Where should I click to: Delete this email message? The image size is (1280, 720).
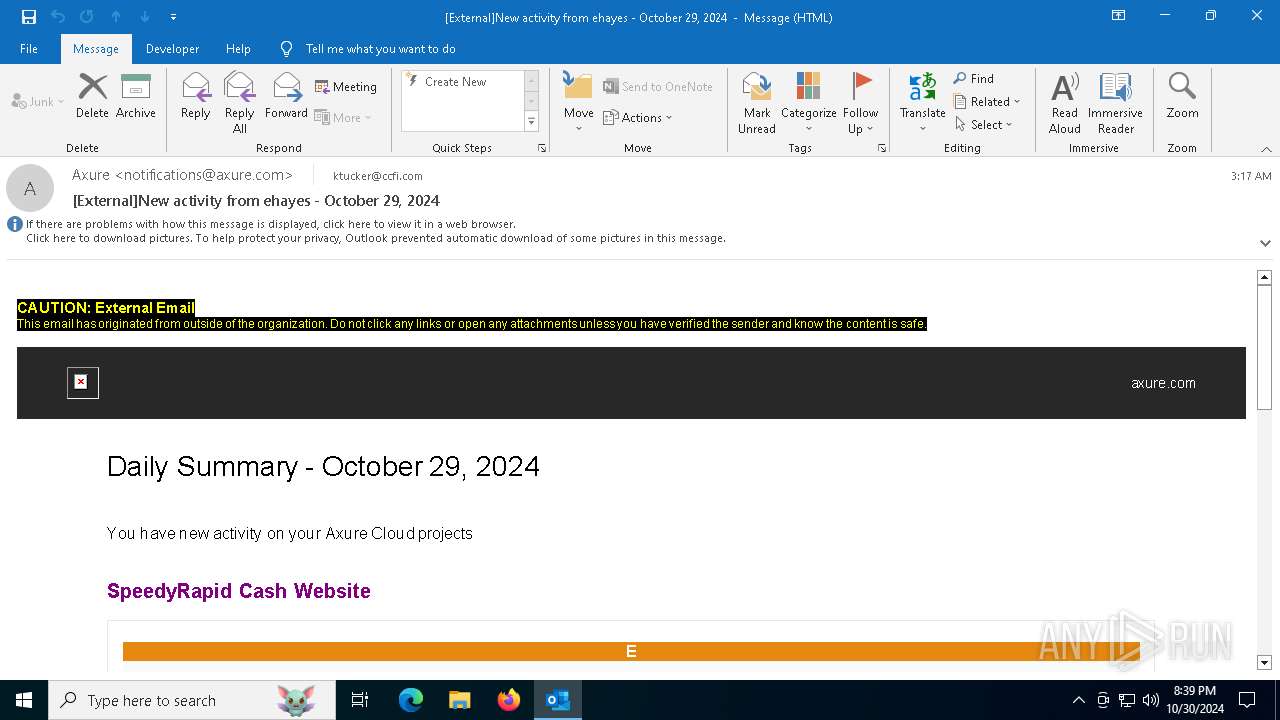coord(92,97)
